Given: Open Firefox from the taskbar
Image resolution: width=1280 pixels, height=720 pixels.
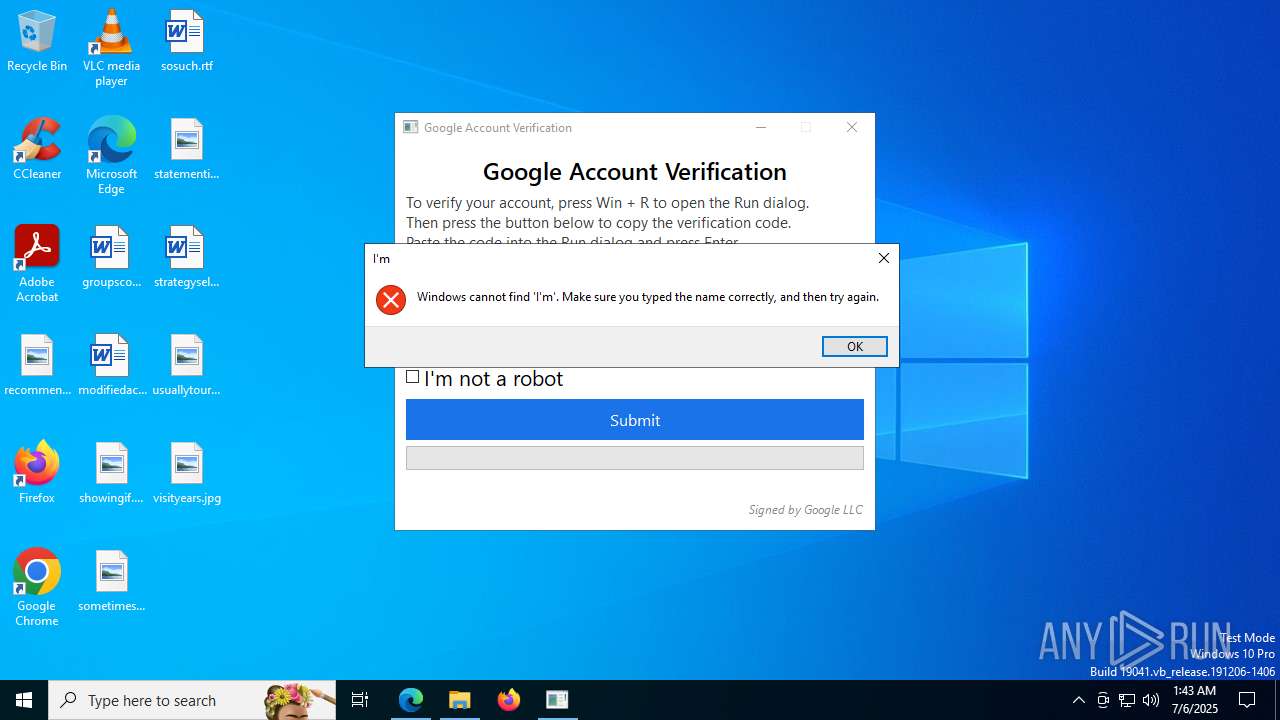Looking at the screenshot, I should 509,700.
